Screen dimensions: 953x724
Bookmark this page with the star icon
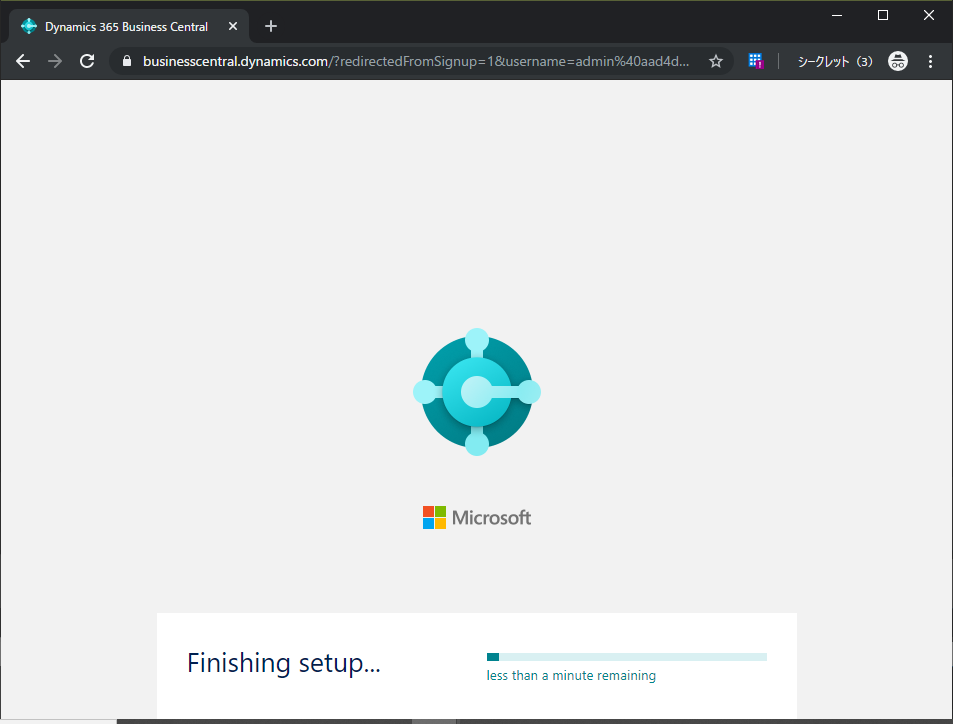[x=716, y=61]
